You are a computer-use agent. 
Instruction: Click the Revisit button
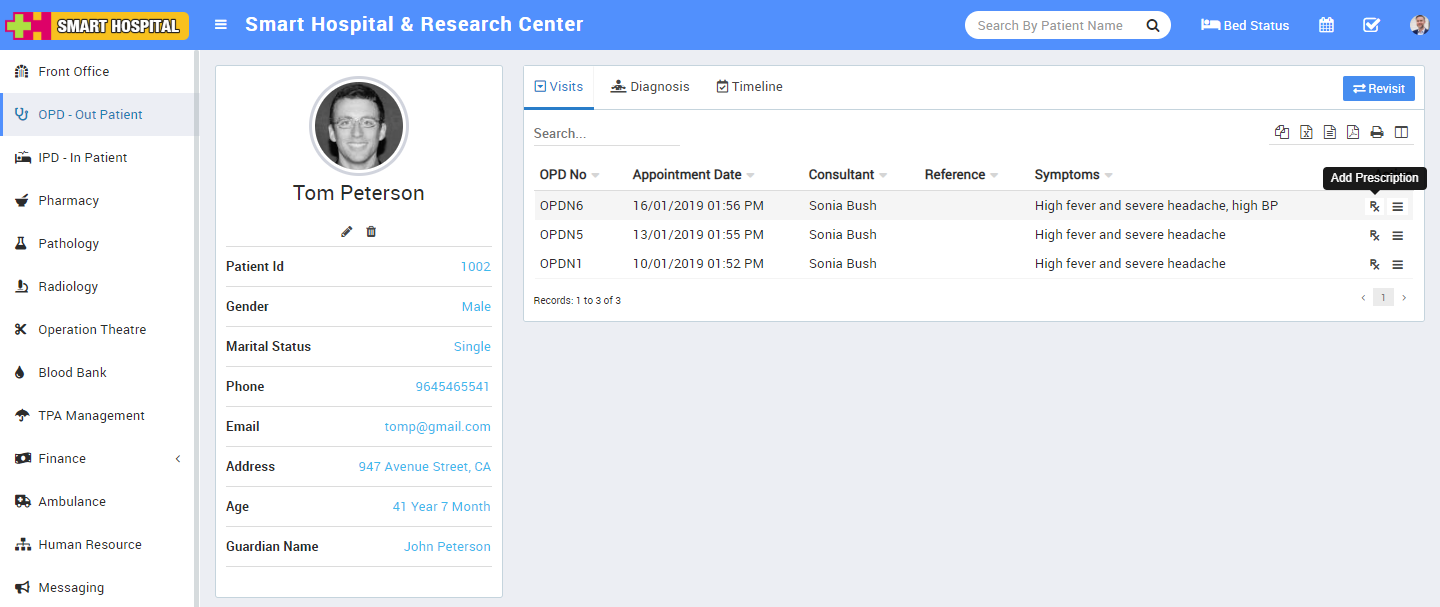pyautogui.click(x=1378, y=88)
